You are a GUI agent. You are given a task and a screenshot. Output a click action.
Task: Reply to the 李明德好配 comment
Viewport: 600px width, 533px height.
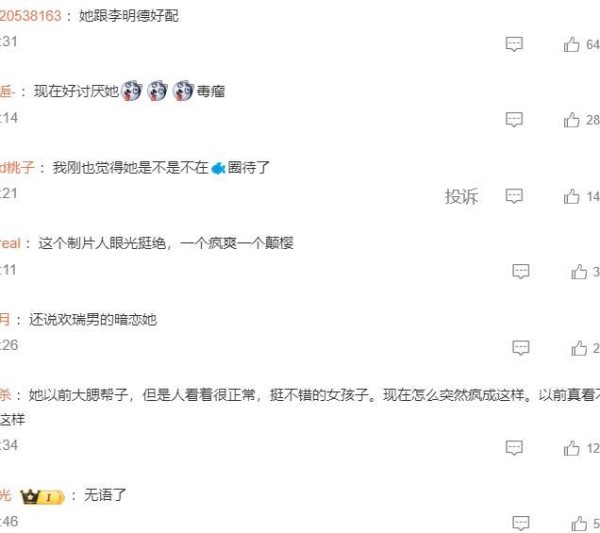(x=514, y=44)
